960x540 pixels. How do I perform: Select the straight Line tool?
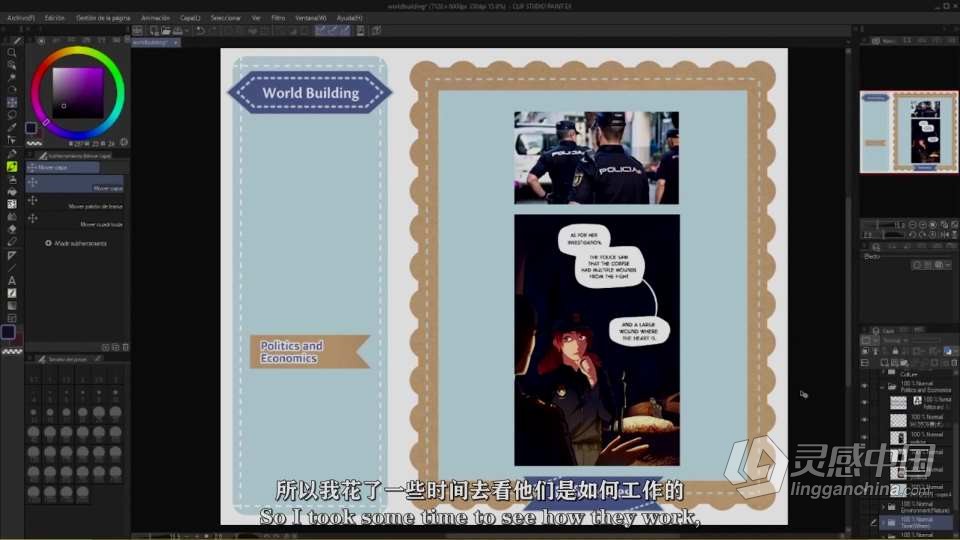pyautogui.click(x=12, y=268)
